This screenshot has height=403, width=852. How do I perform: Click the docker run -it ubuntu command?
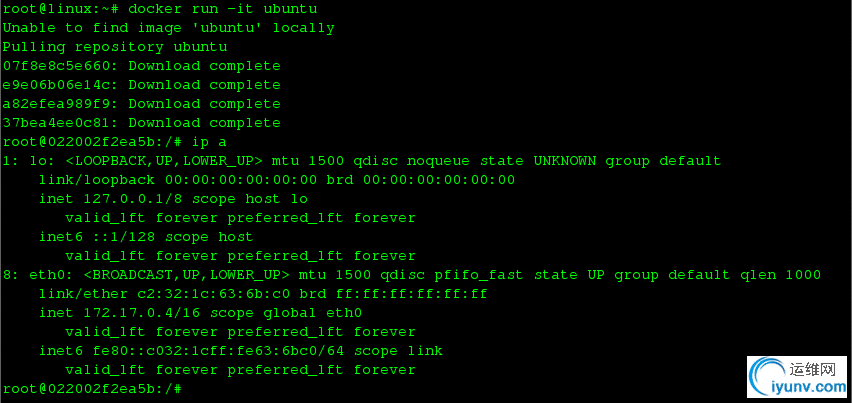223,9
